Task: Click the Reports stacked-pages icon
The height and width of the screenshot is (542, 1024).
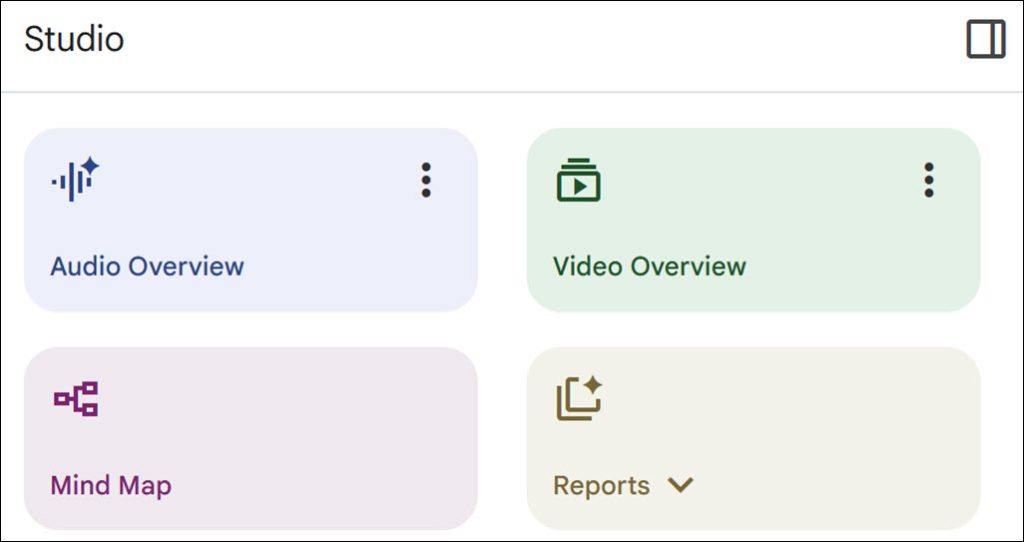Action: click(579, 398)
